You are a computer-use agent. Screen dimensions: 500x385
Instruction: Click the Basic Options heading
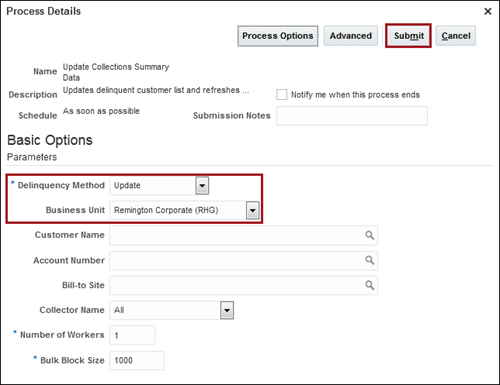click(x=50, y=140)
